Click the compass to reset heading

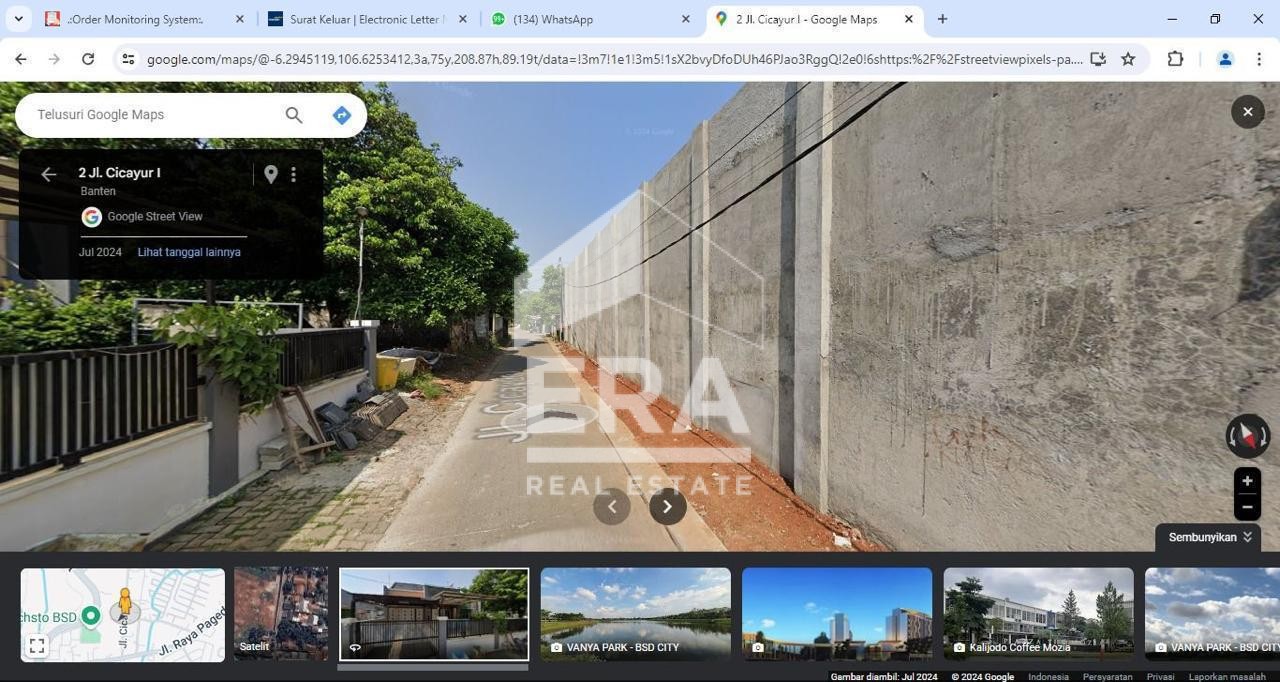pos(1247,436)
